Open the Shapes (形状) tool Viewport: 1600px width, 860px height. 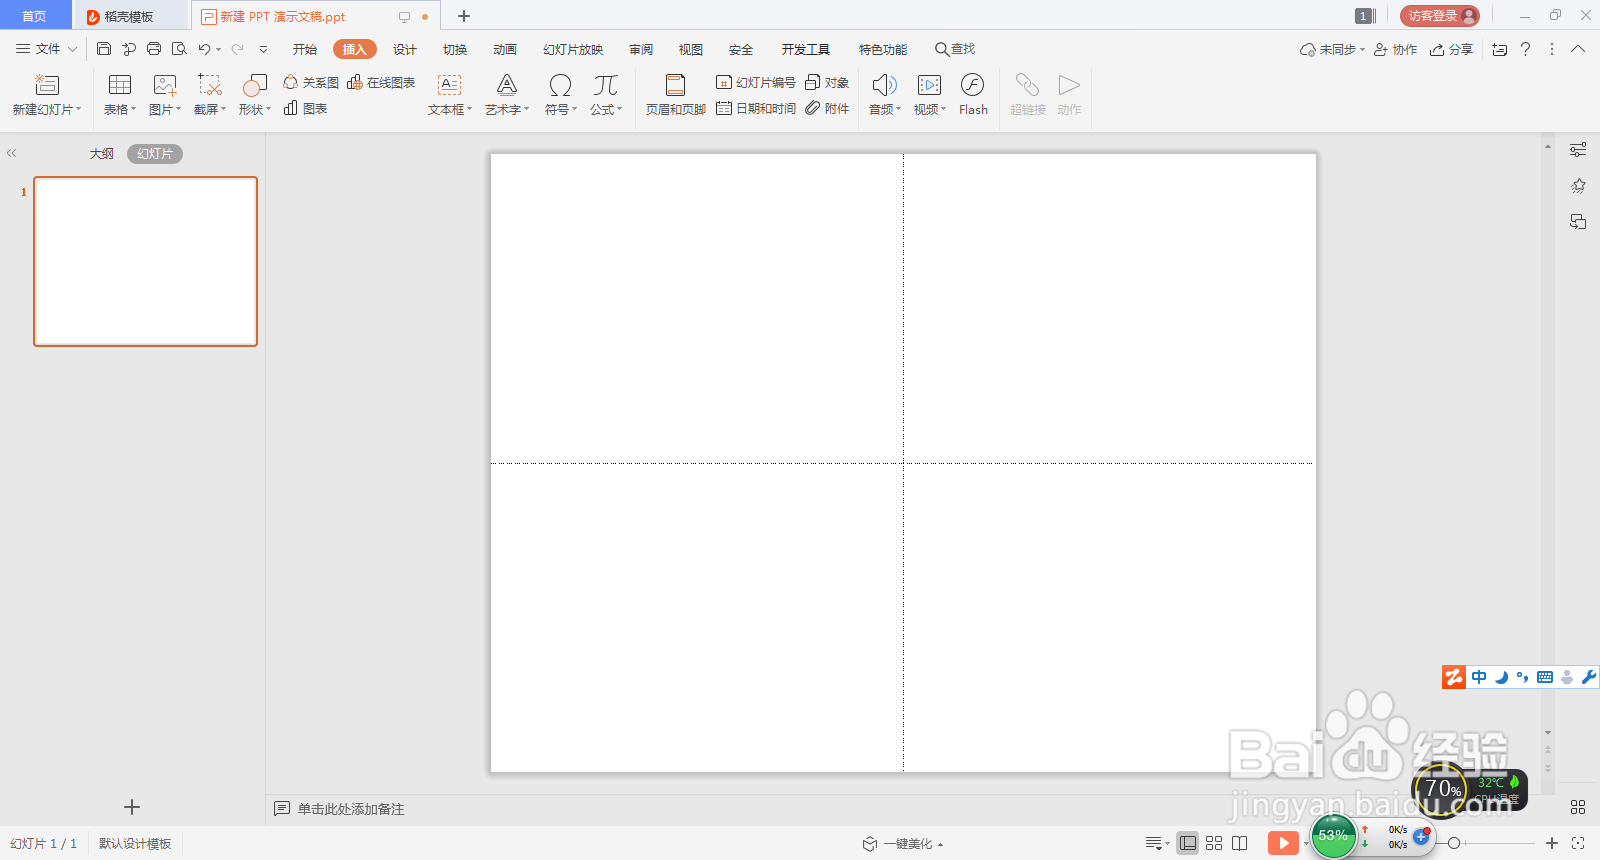(255, 86)
